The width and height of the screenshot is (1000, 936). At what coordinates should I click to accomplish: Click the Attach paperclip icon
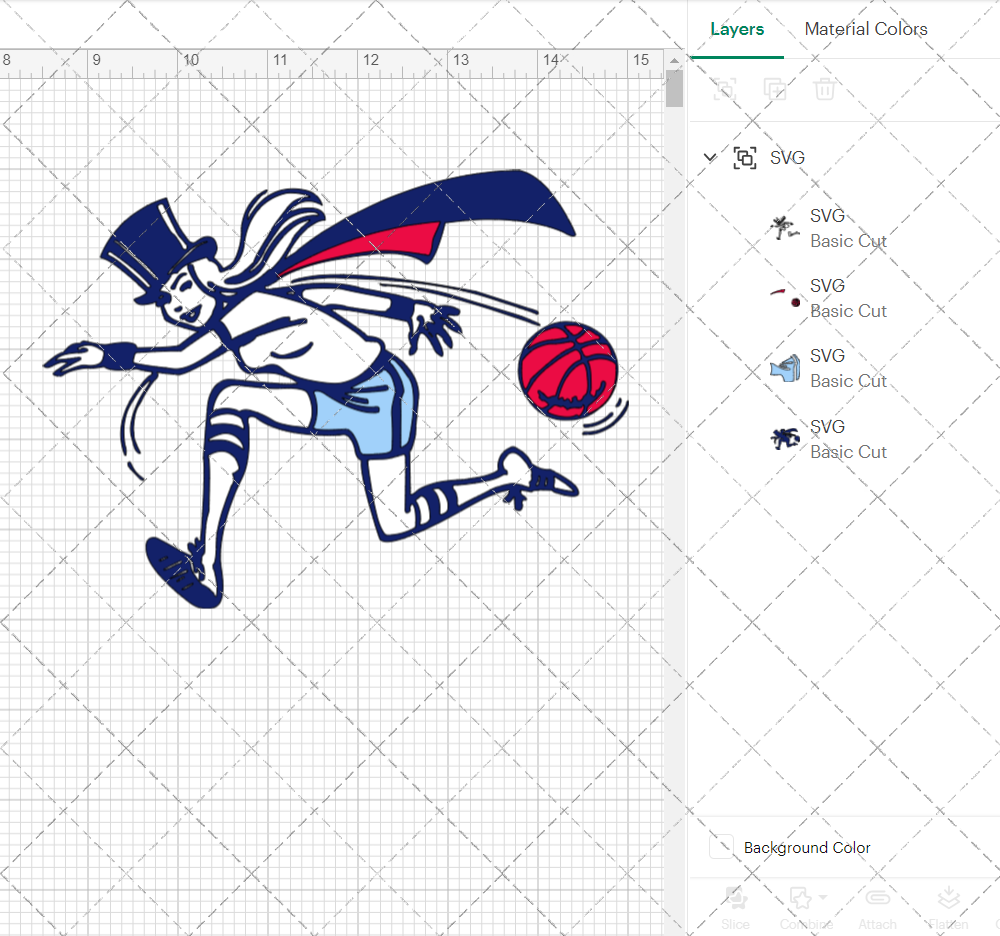pos(878,898)
